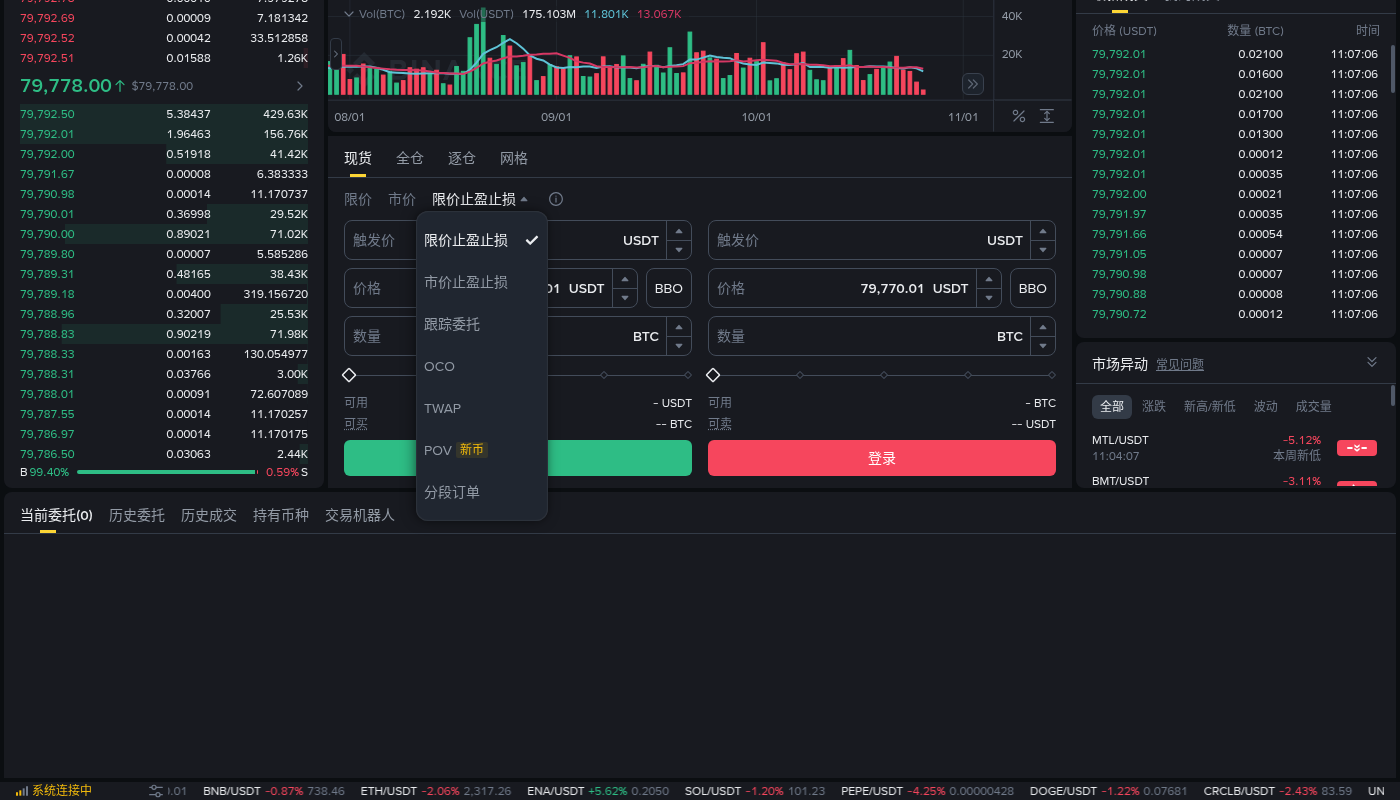Select 市价止盈止损 from the dropdown menu

482,282
